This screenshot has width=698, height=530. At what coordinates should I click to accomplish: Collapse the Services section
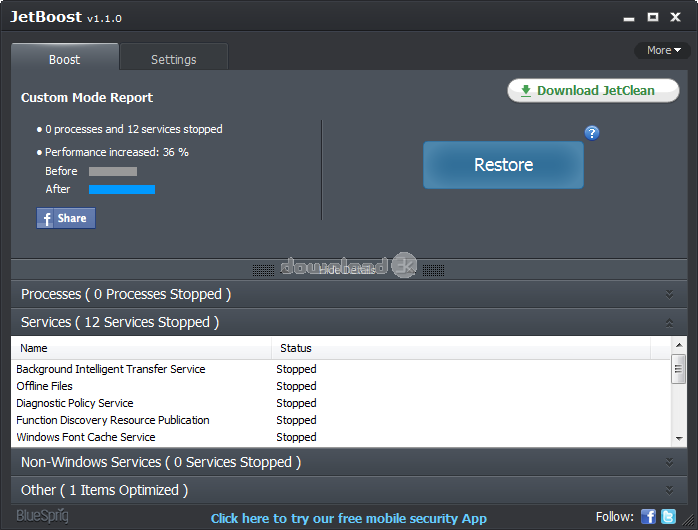point(349,322)
